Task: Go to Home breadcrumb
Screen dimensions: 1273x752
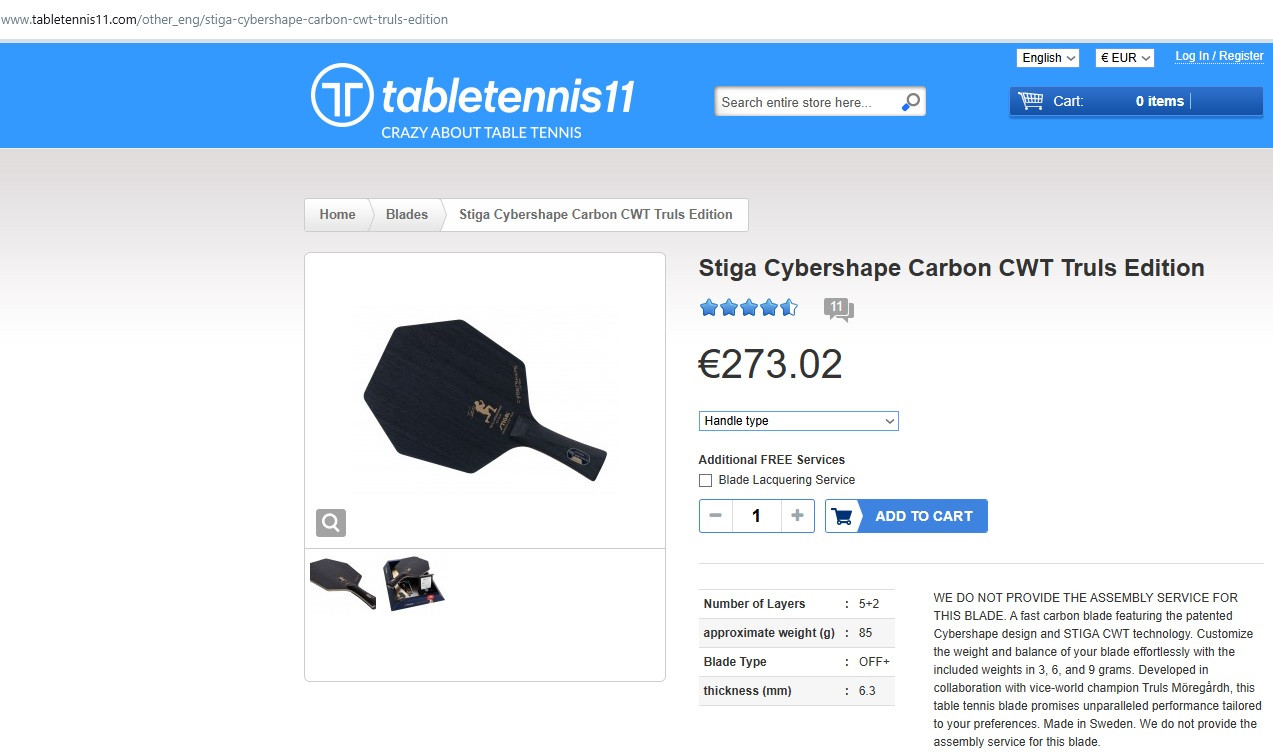Action: coord(337,215)
